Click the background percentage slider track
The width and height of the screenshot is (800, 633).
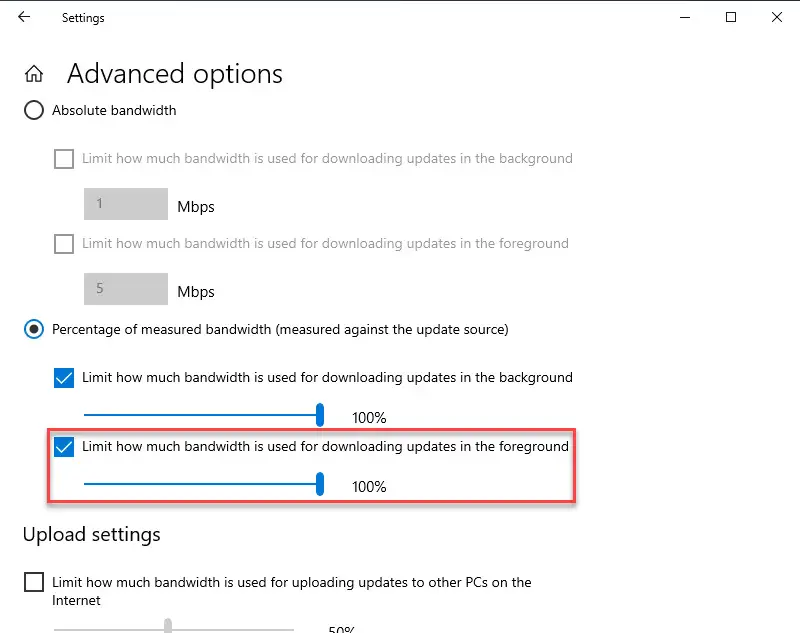click(x=200, y=415)
